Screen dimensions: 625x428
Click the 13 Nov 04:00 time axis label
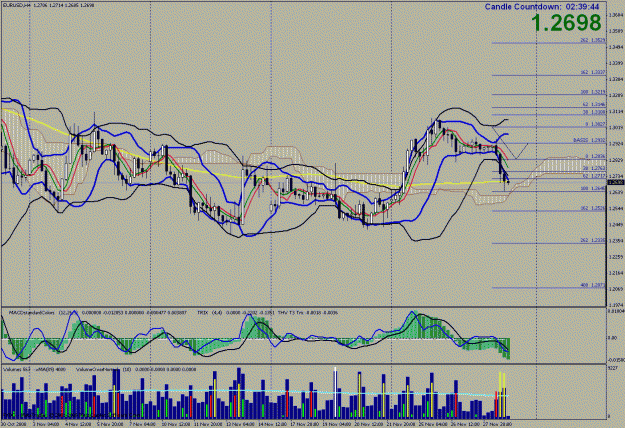(239, 424)
